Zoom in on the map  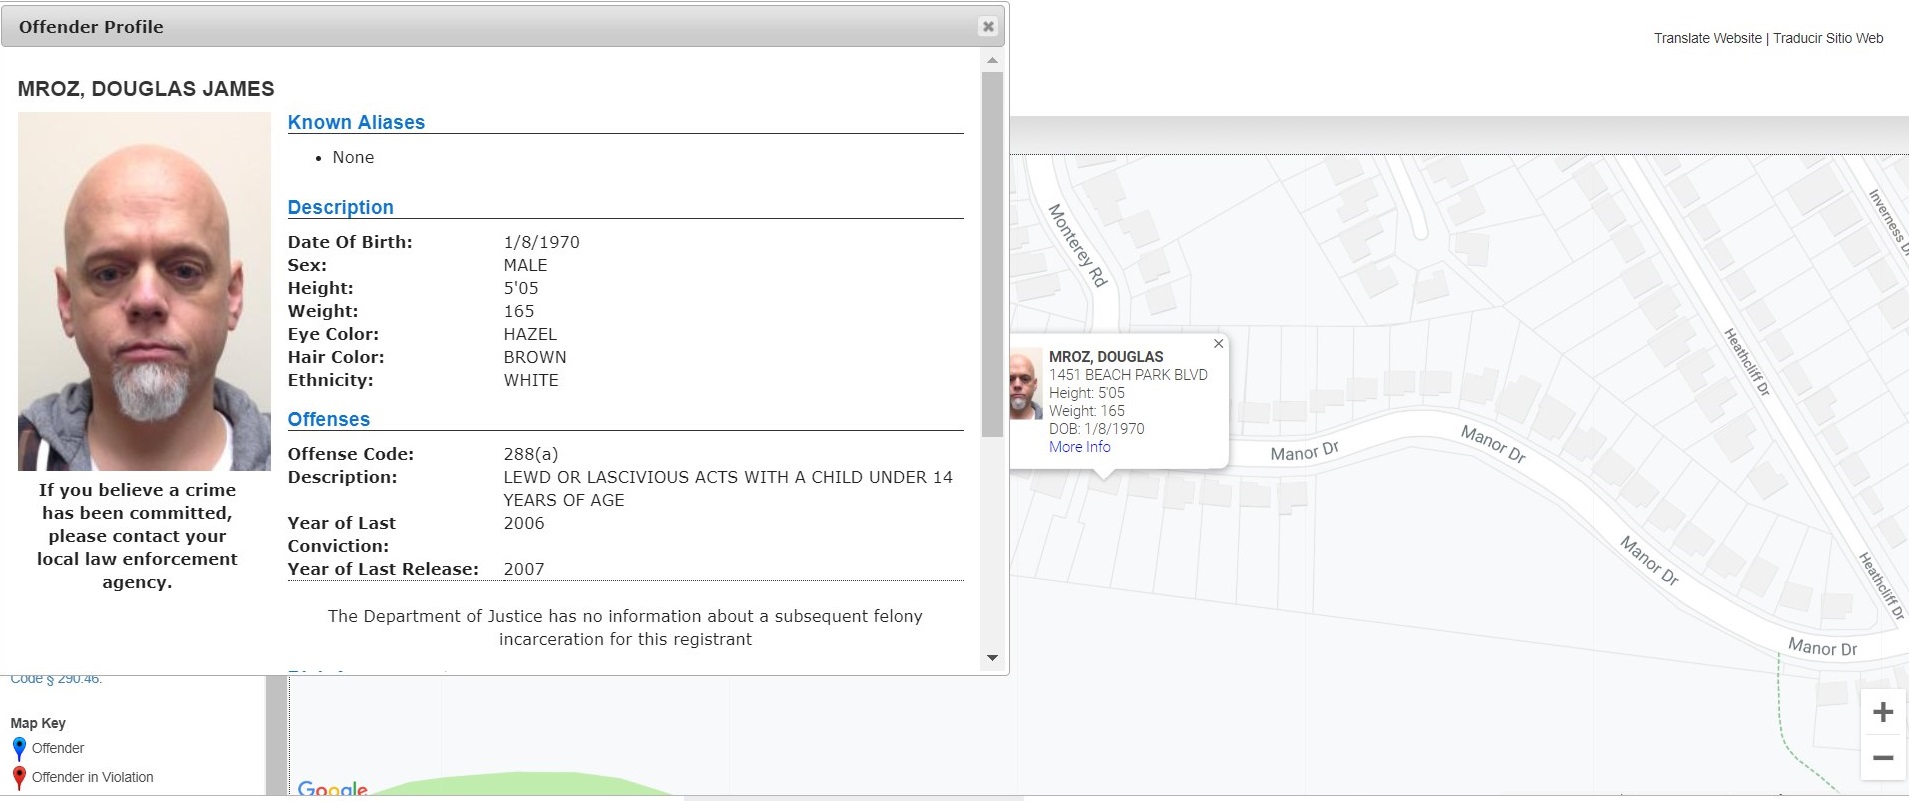[x=1883, y=712]
